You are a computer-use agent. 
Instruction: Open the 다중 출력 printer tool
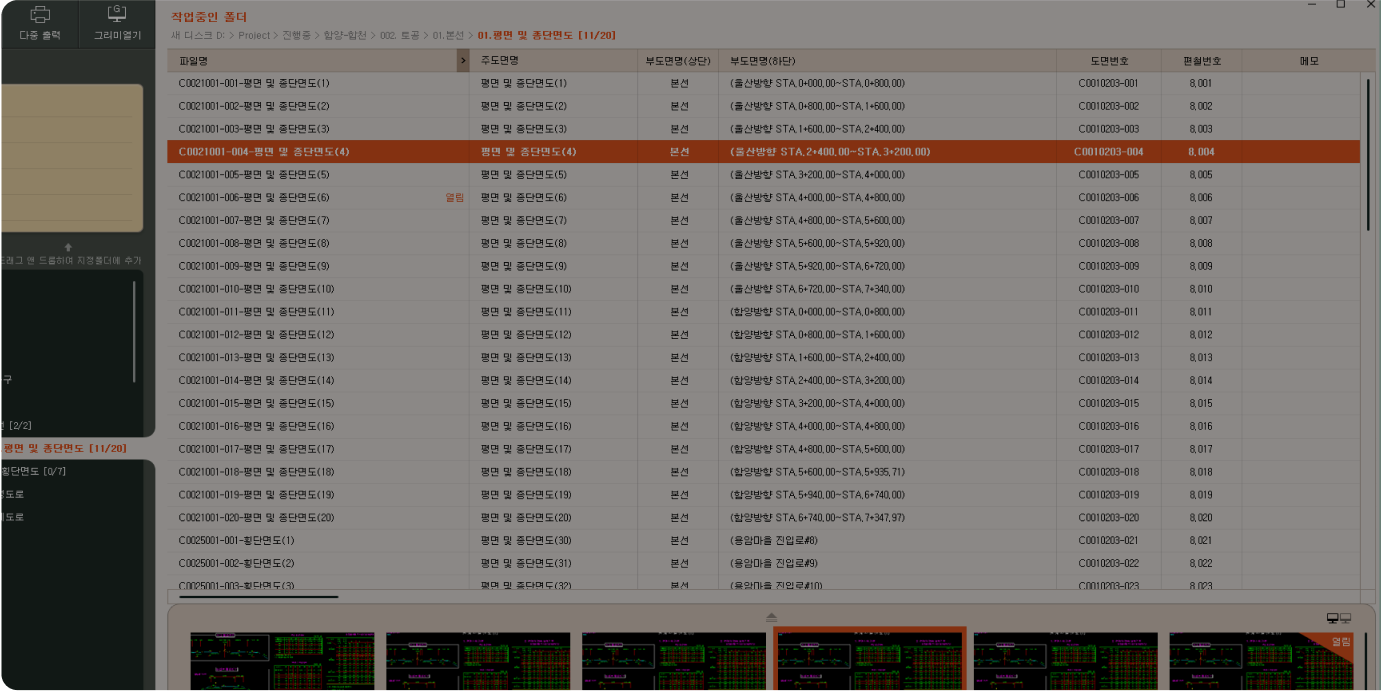tap(40, 24)
